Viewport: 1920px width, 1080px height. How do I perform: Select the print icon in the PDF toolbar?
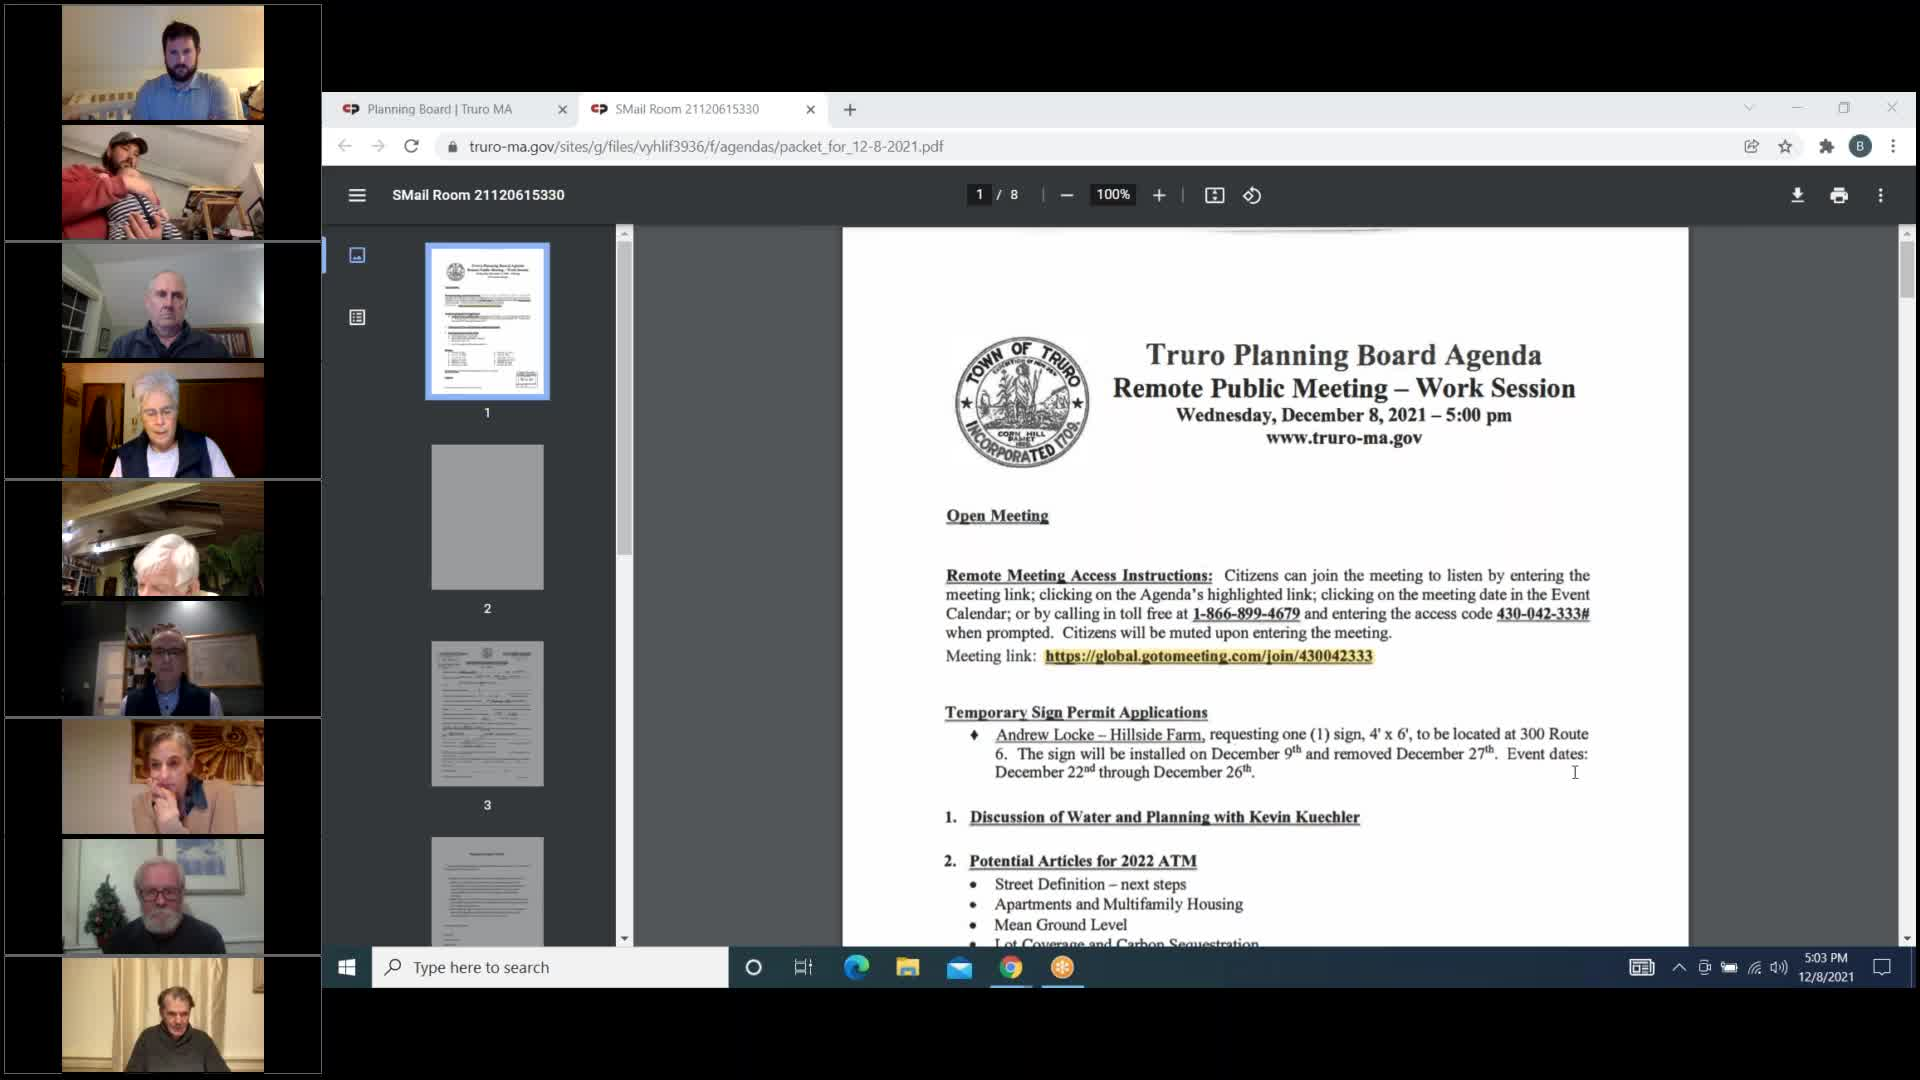pos(1839,195)
